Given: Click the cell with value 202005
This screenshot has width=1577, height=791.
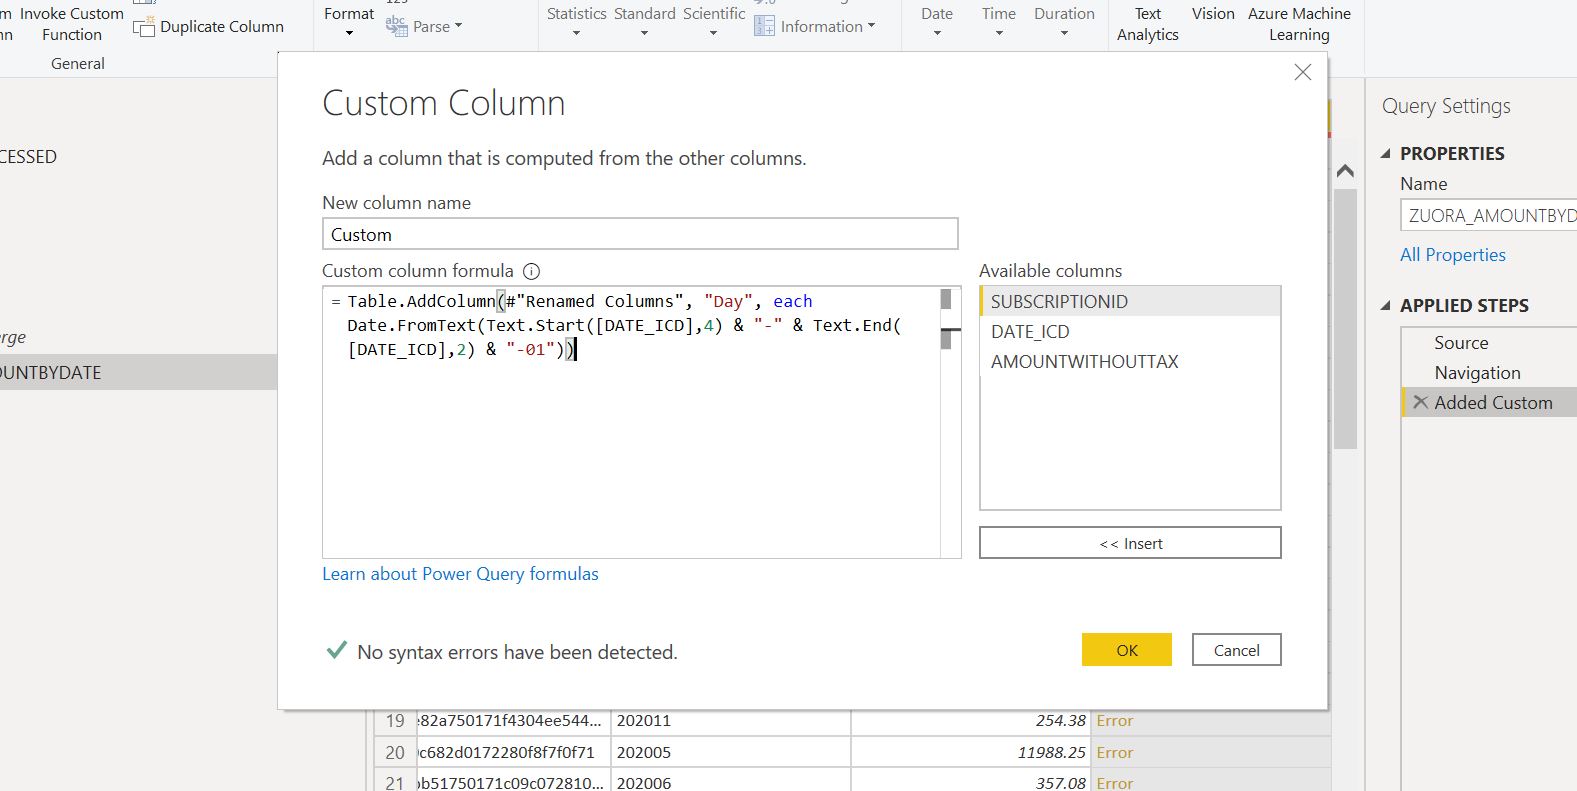Looking at the screenshot, I should pyautogui.click(x=731, y=752).
